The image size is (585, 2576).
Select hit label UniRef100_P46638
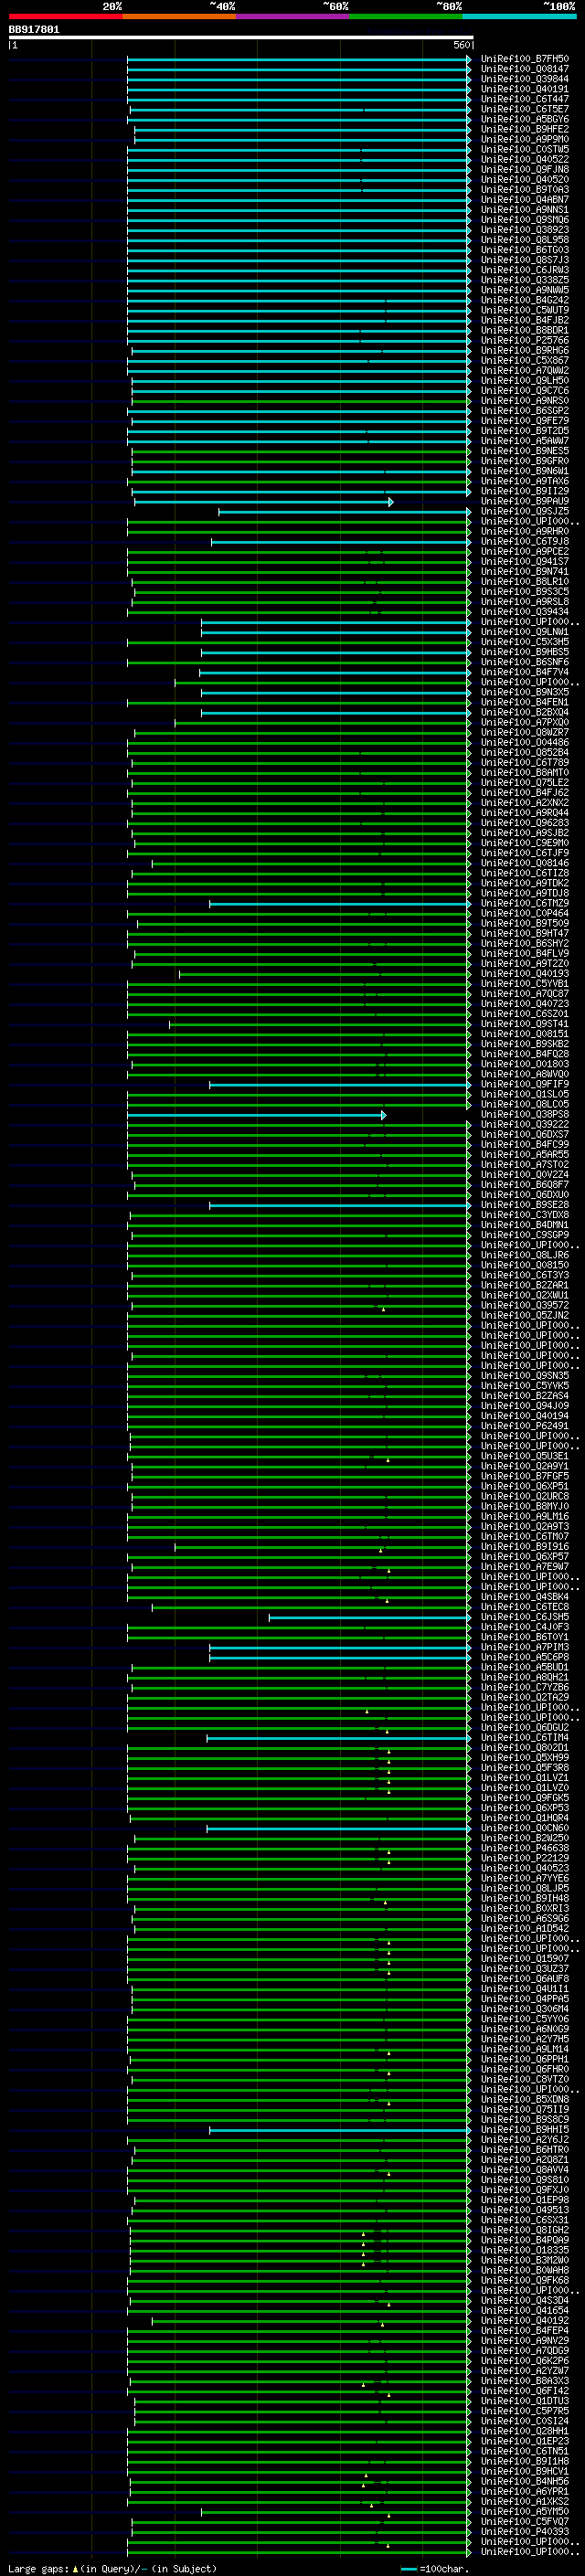pos(524,1848)
